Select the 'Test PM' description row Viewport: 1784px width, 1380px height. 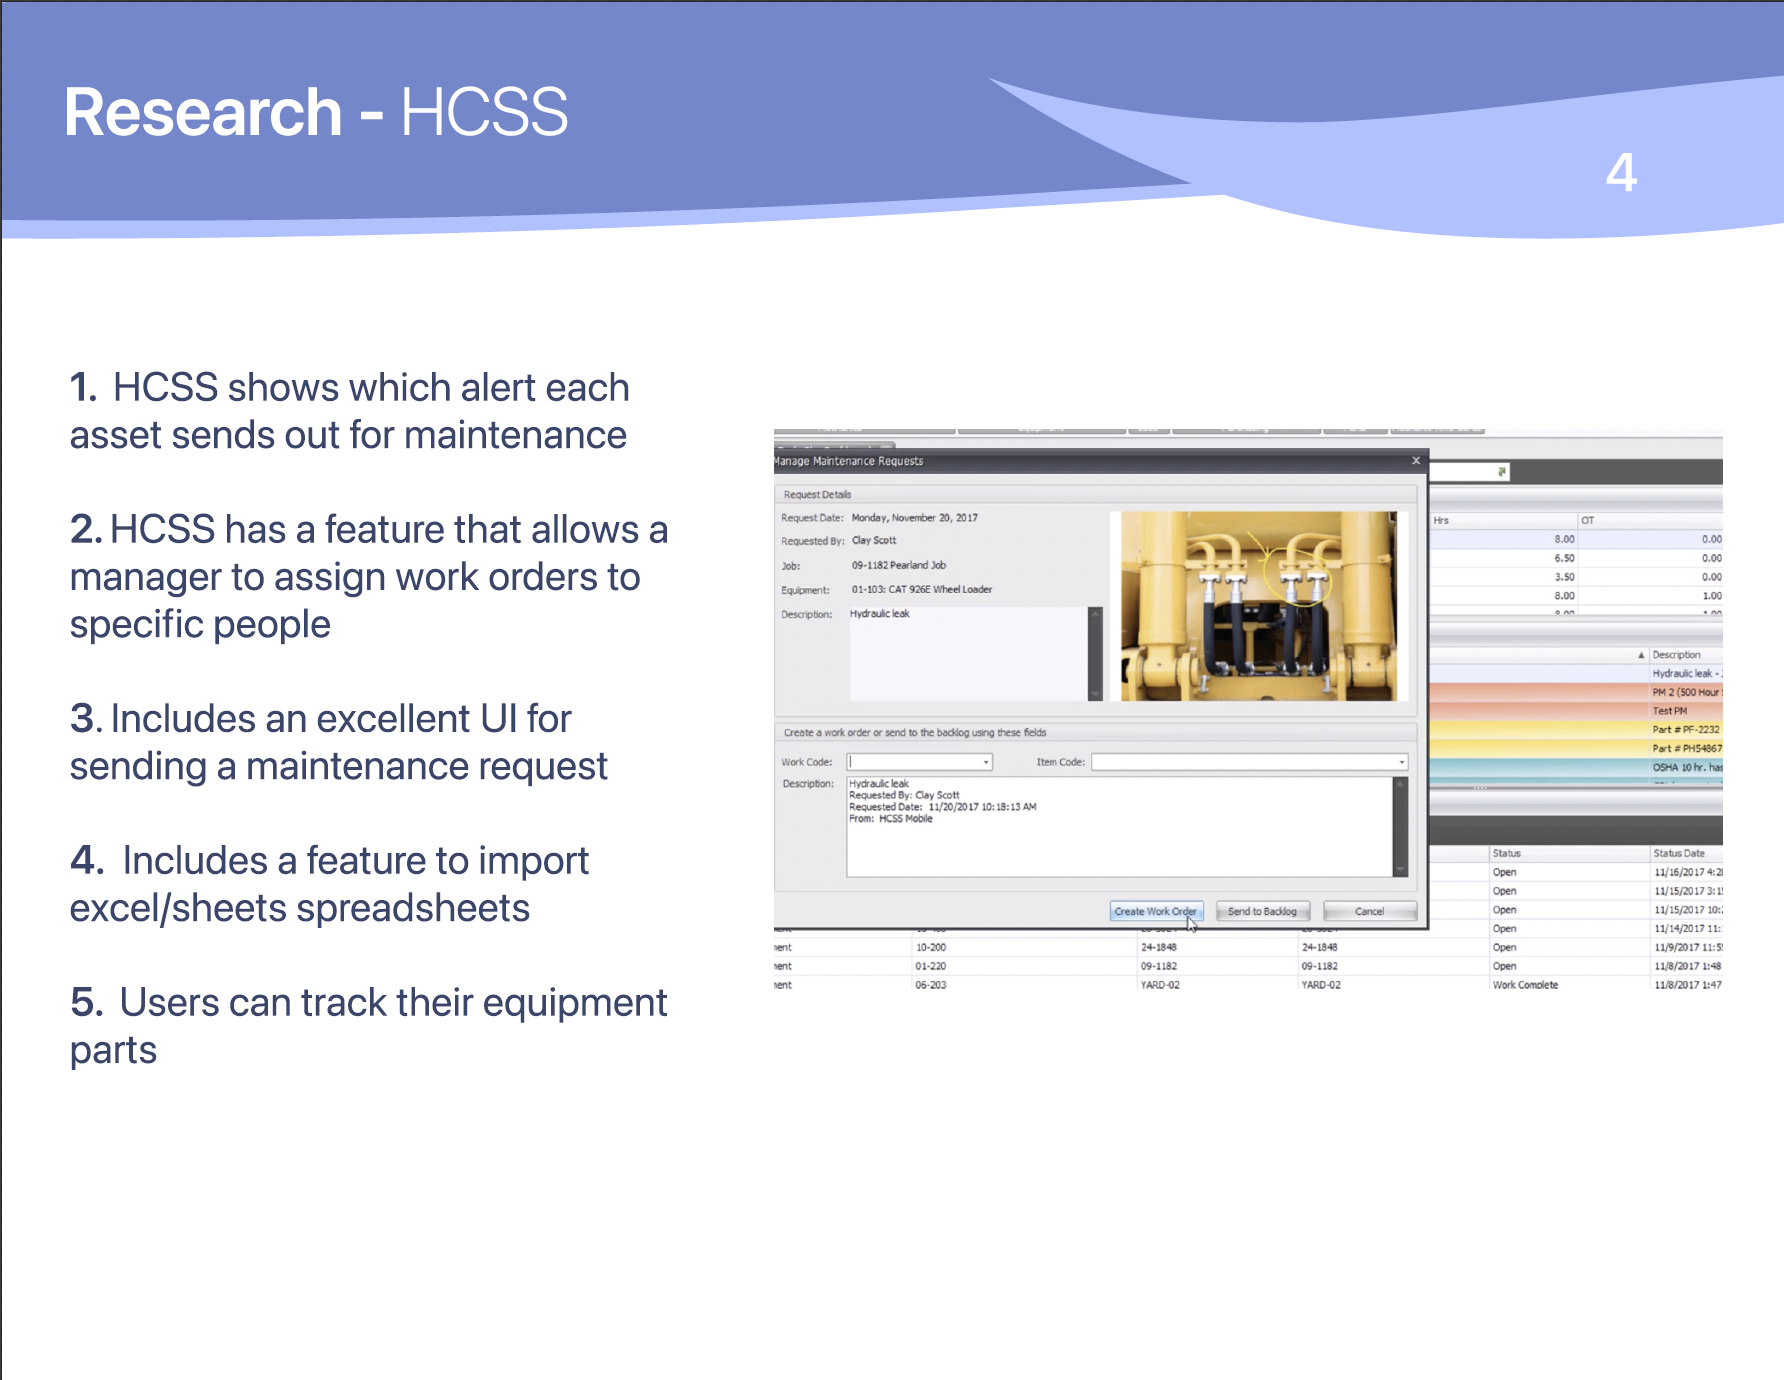point(1576,711)
